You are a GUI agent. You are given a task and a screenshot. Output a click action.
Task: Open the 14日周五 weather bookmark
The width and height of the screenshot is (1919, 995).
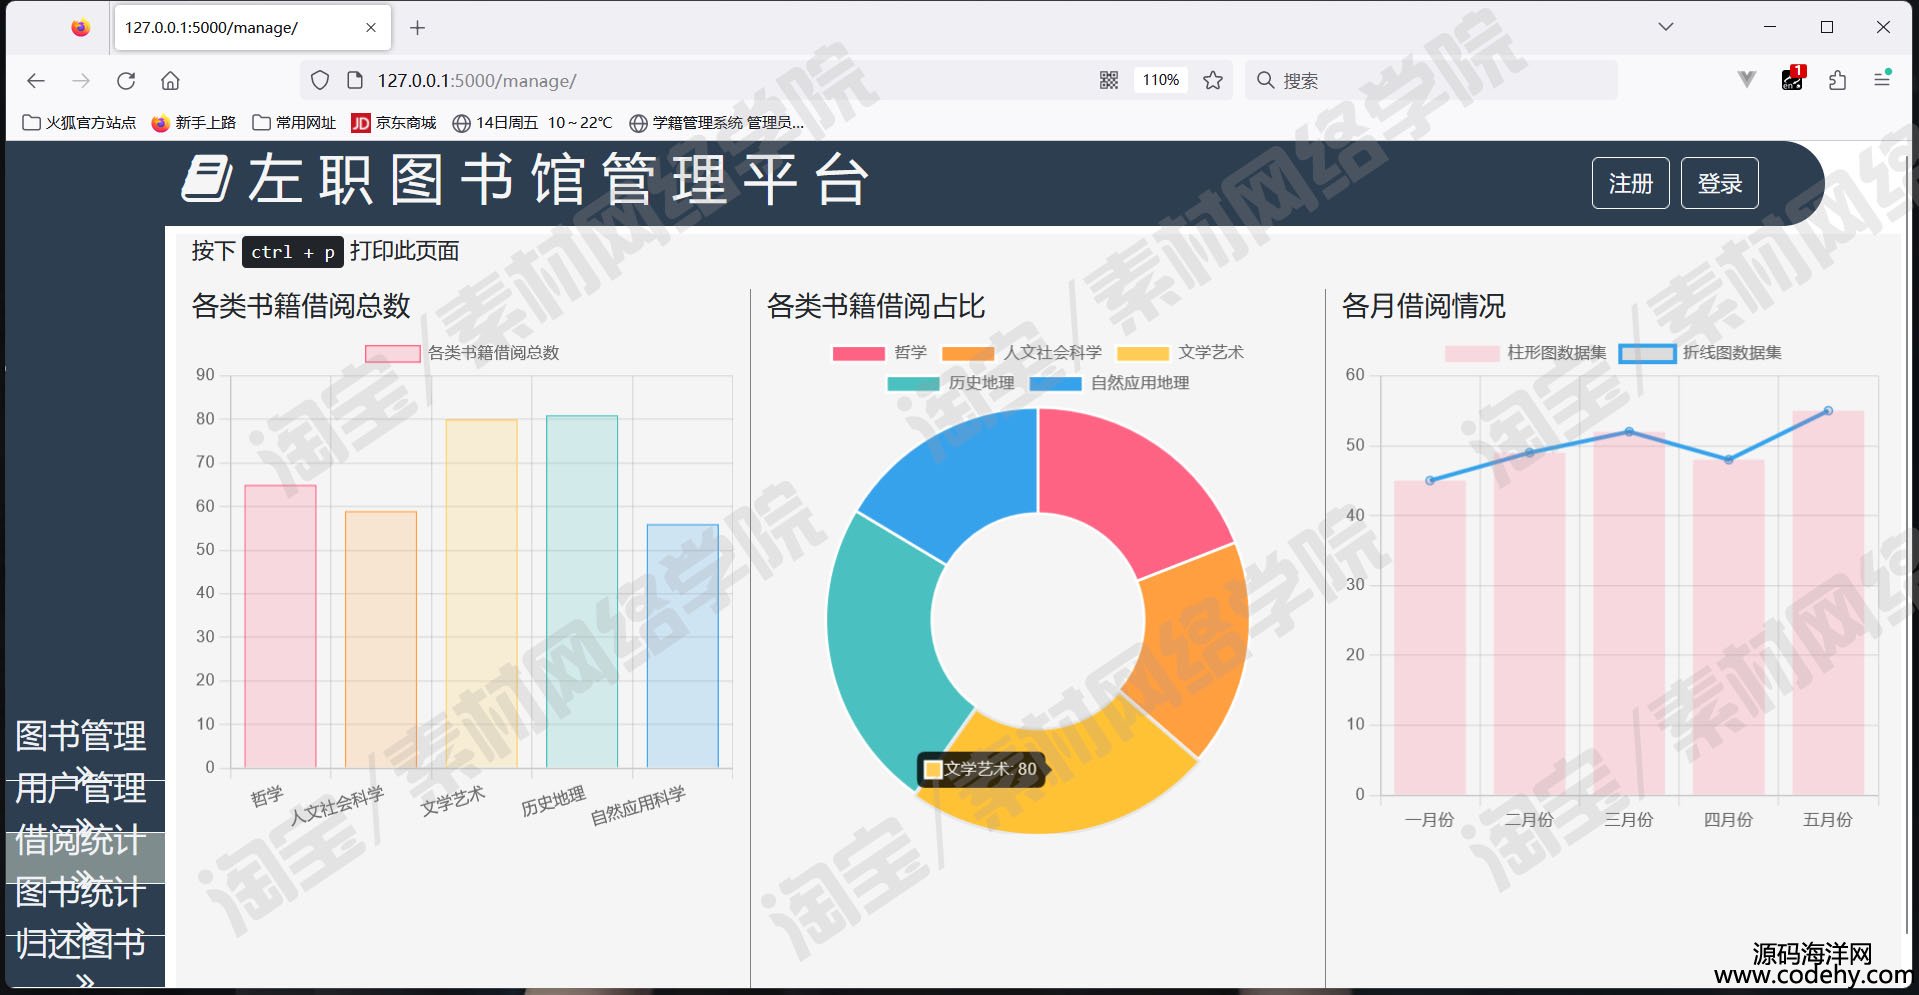tap(532, 122)
